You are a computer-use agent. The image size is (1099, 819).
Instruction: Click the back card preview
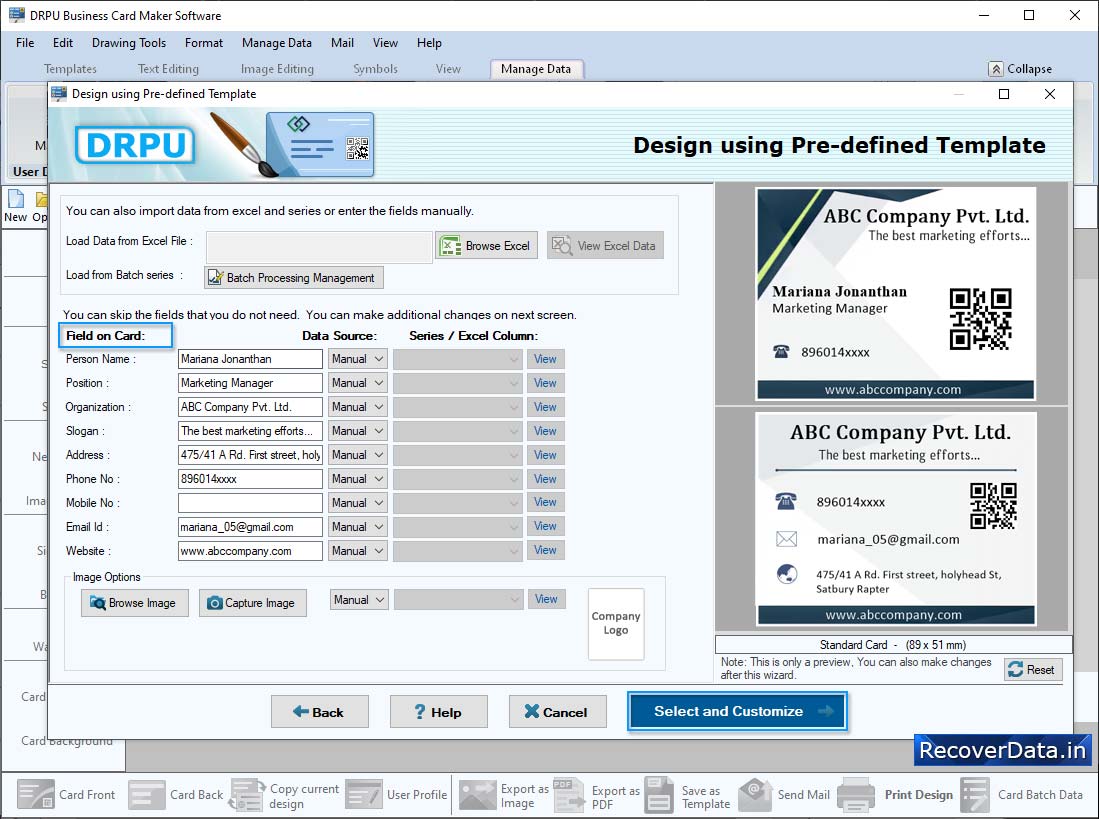[x=895, y=518]
